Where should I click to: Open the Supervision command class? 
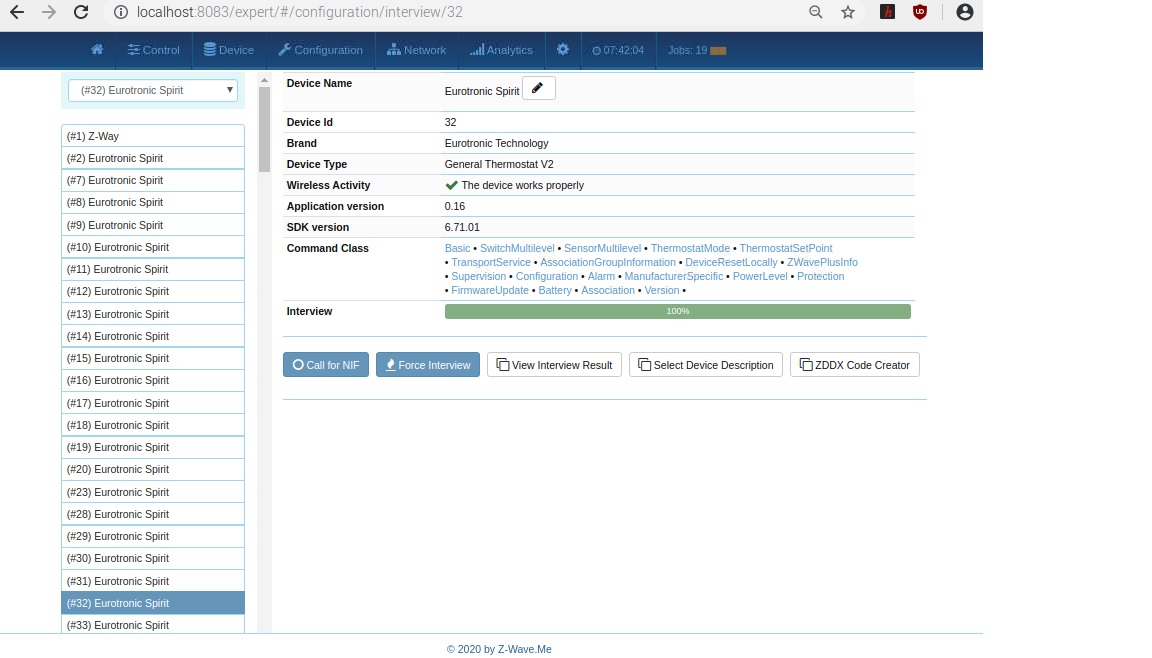478,276
